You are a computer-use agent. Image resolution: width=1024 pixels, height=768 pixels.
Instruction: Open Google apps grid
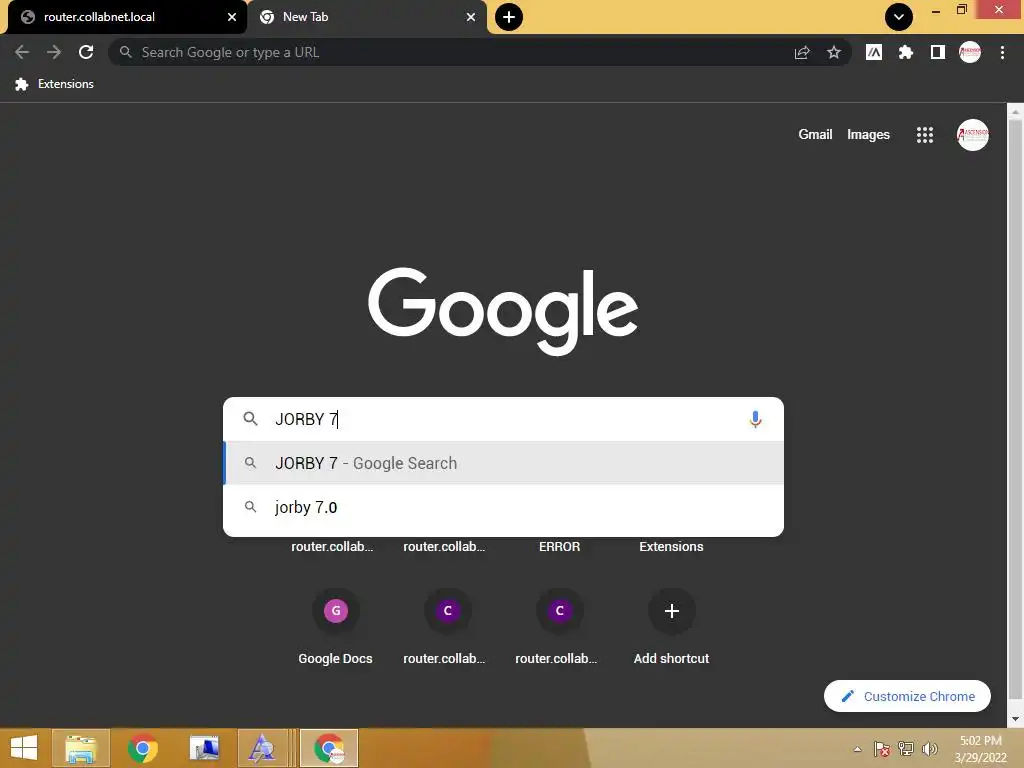pyautogui.click(x=925, y=135)
